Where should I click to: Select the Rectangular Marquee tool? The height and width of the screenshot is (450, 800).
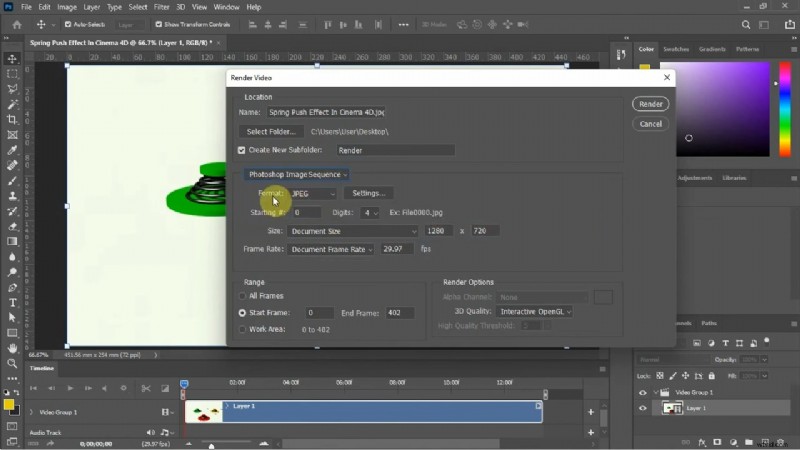[12, 74]
